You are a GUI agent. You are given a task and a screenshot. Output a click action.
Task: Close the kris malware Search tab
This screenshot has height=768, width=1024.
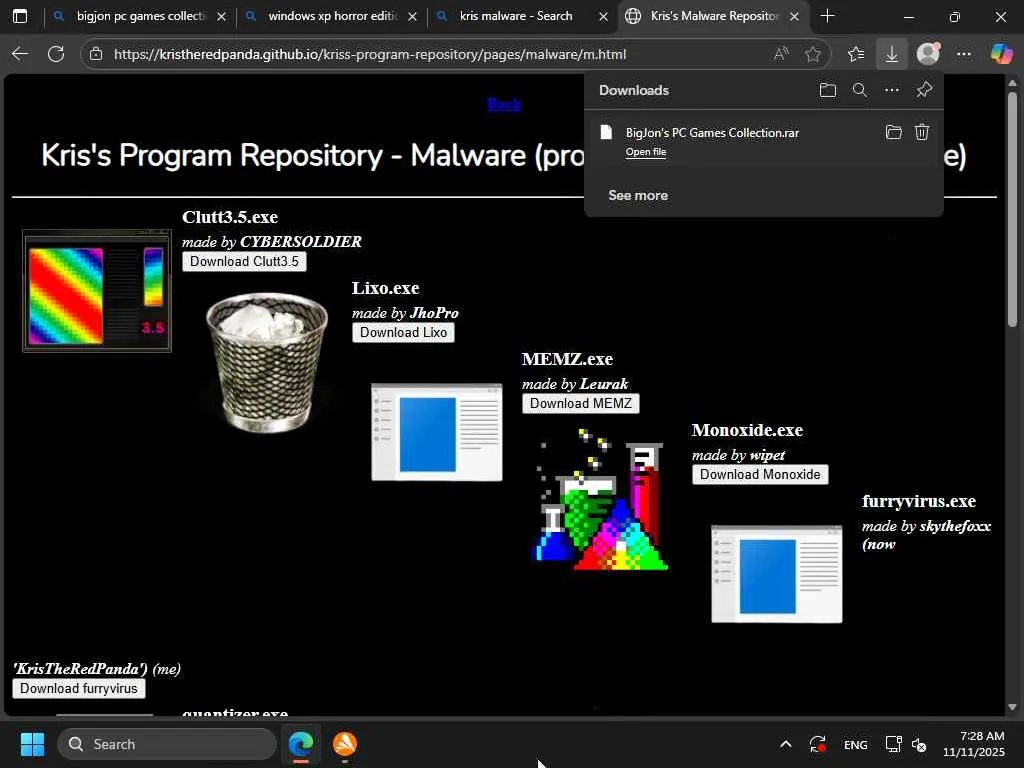coord(603,16)
